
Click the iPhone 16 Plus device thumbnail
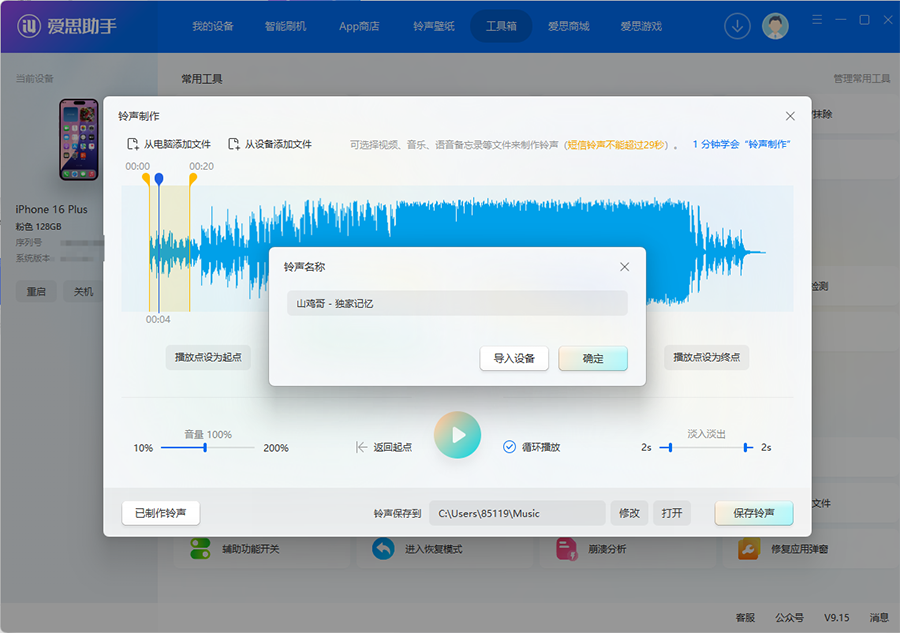point(79,139)
